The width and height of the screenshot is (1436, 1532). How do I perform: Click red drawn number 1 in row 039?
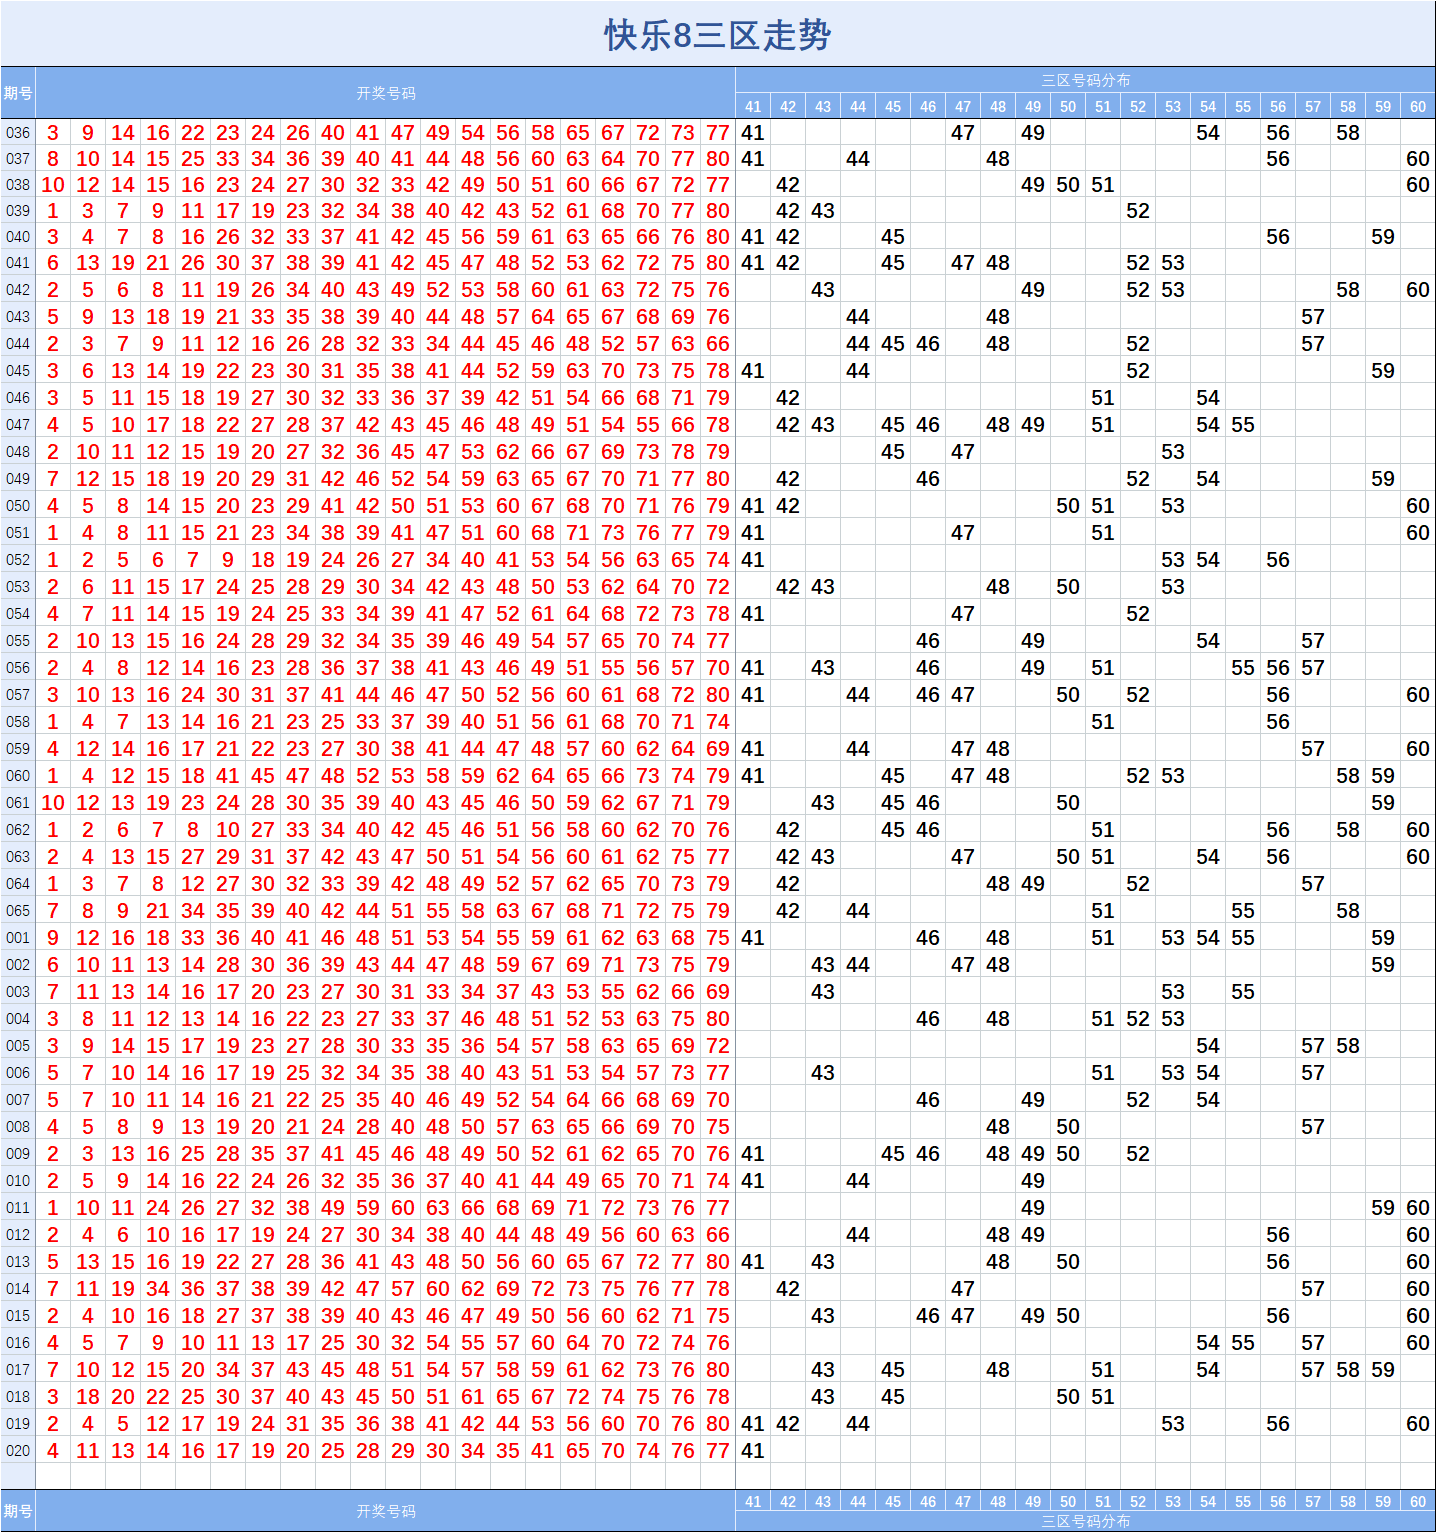(53, 211)
